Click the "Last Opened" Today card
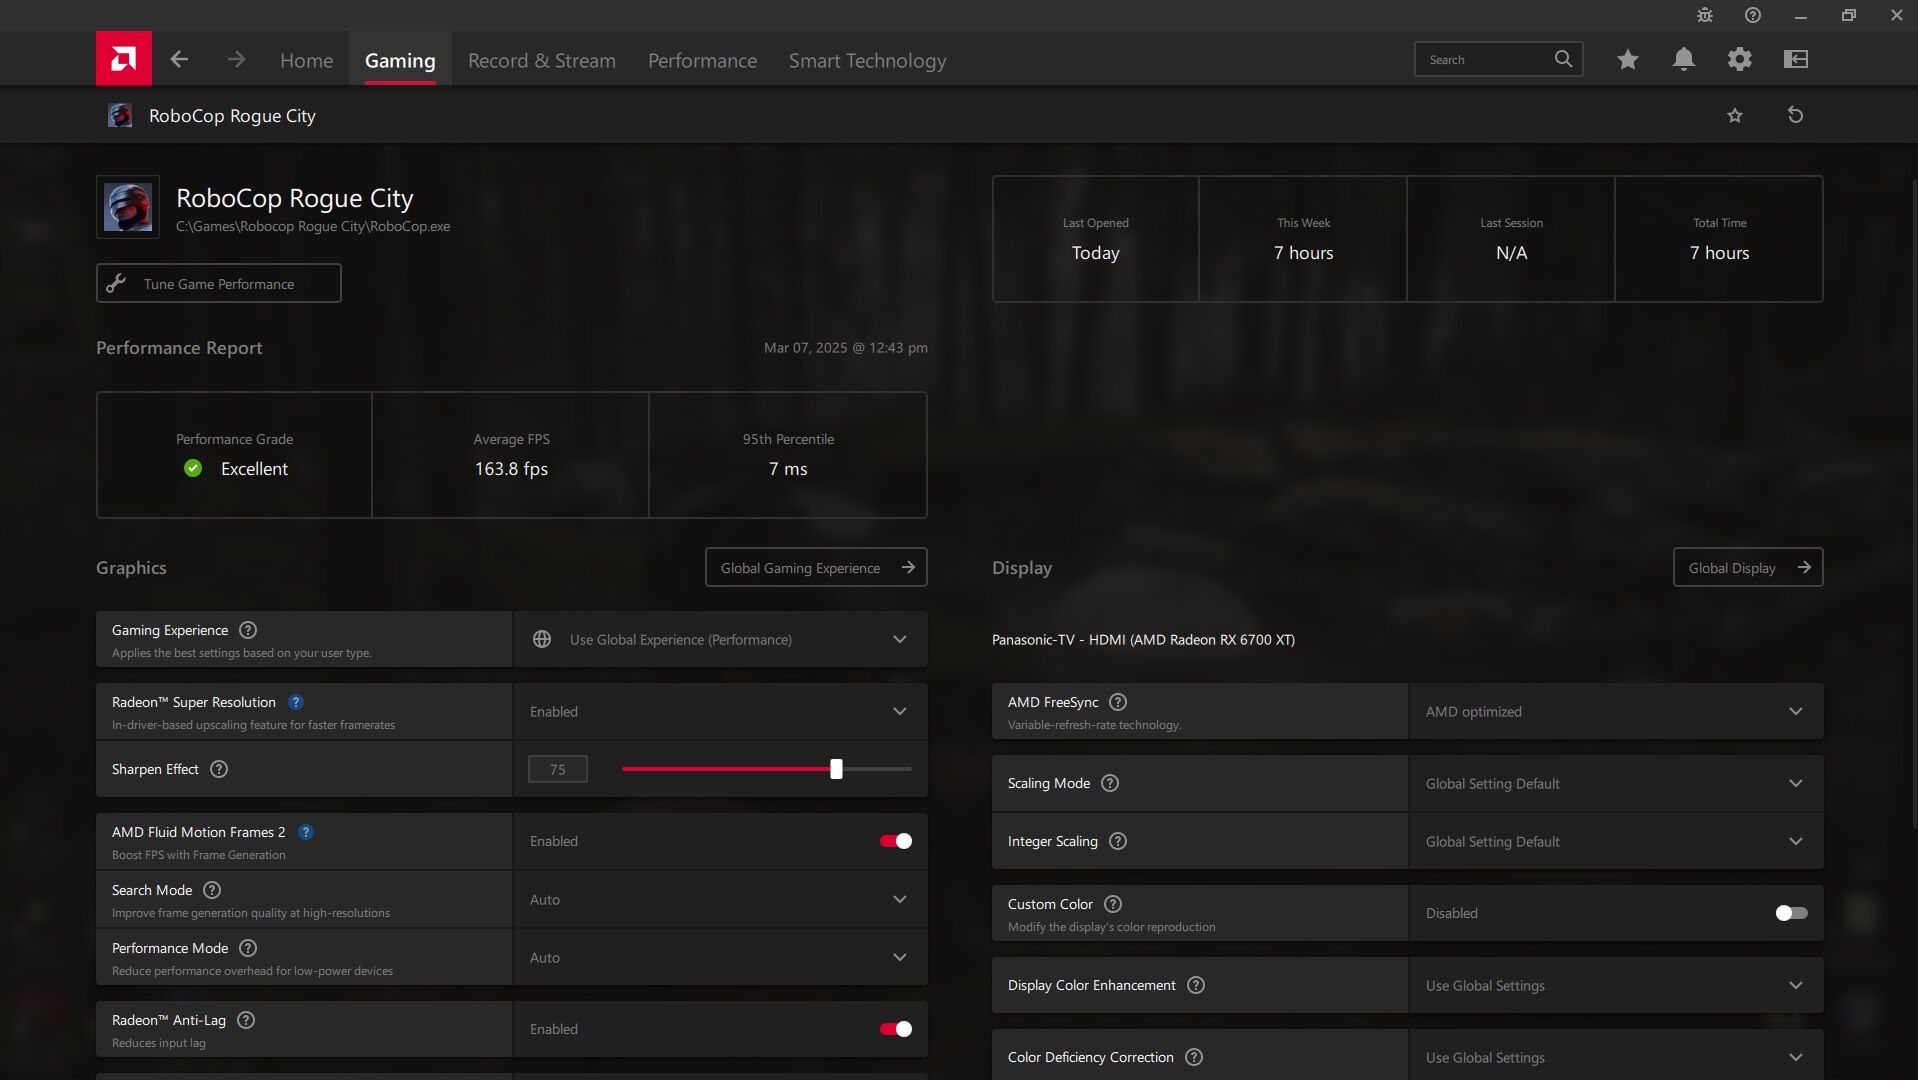The width and height of the screenshot is (1918, 1082). point(1096,239)
